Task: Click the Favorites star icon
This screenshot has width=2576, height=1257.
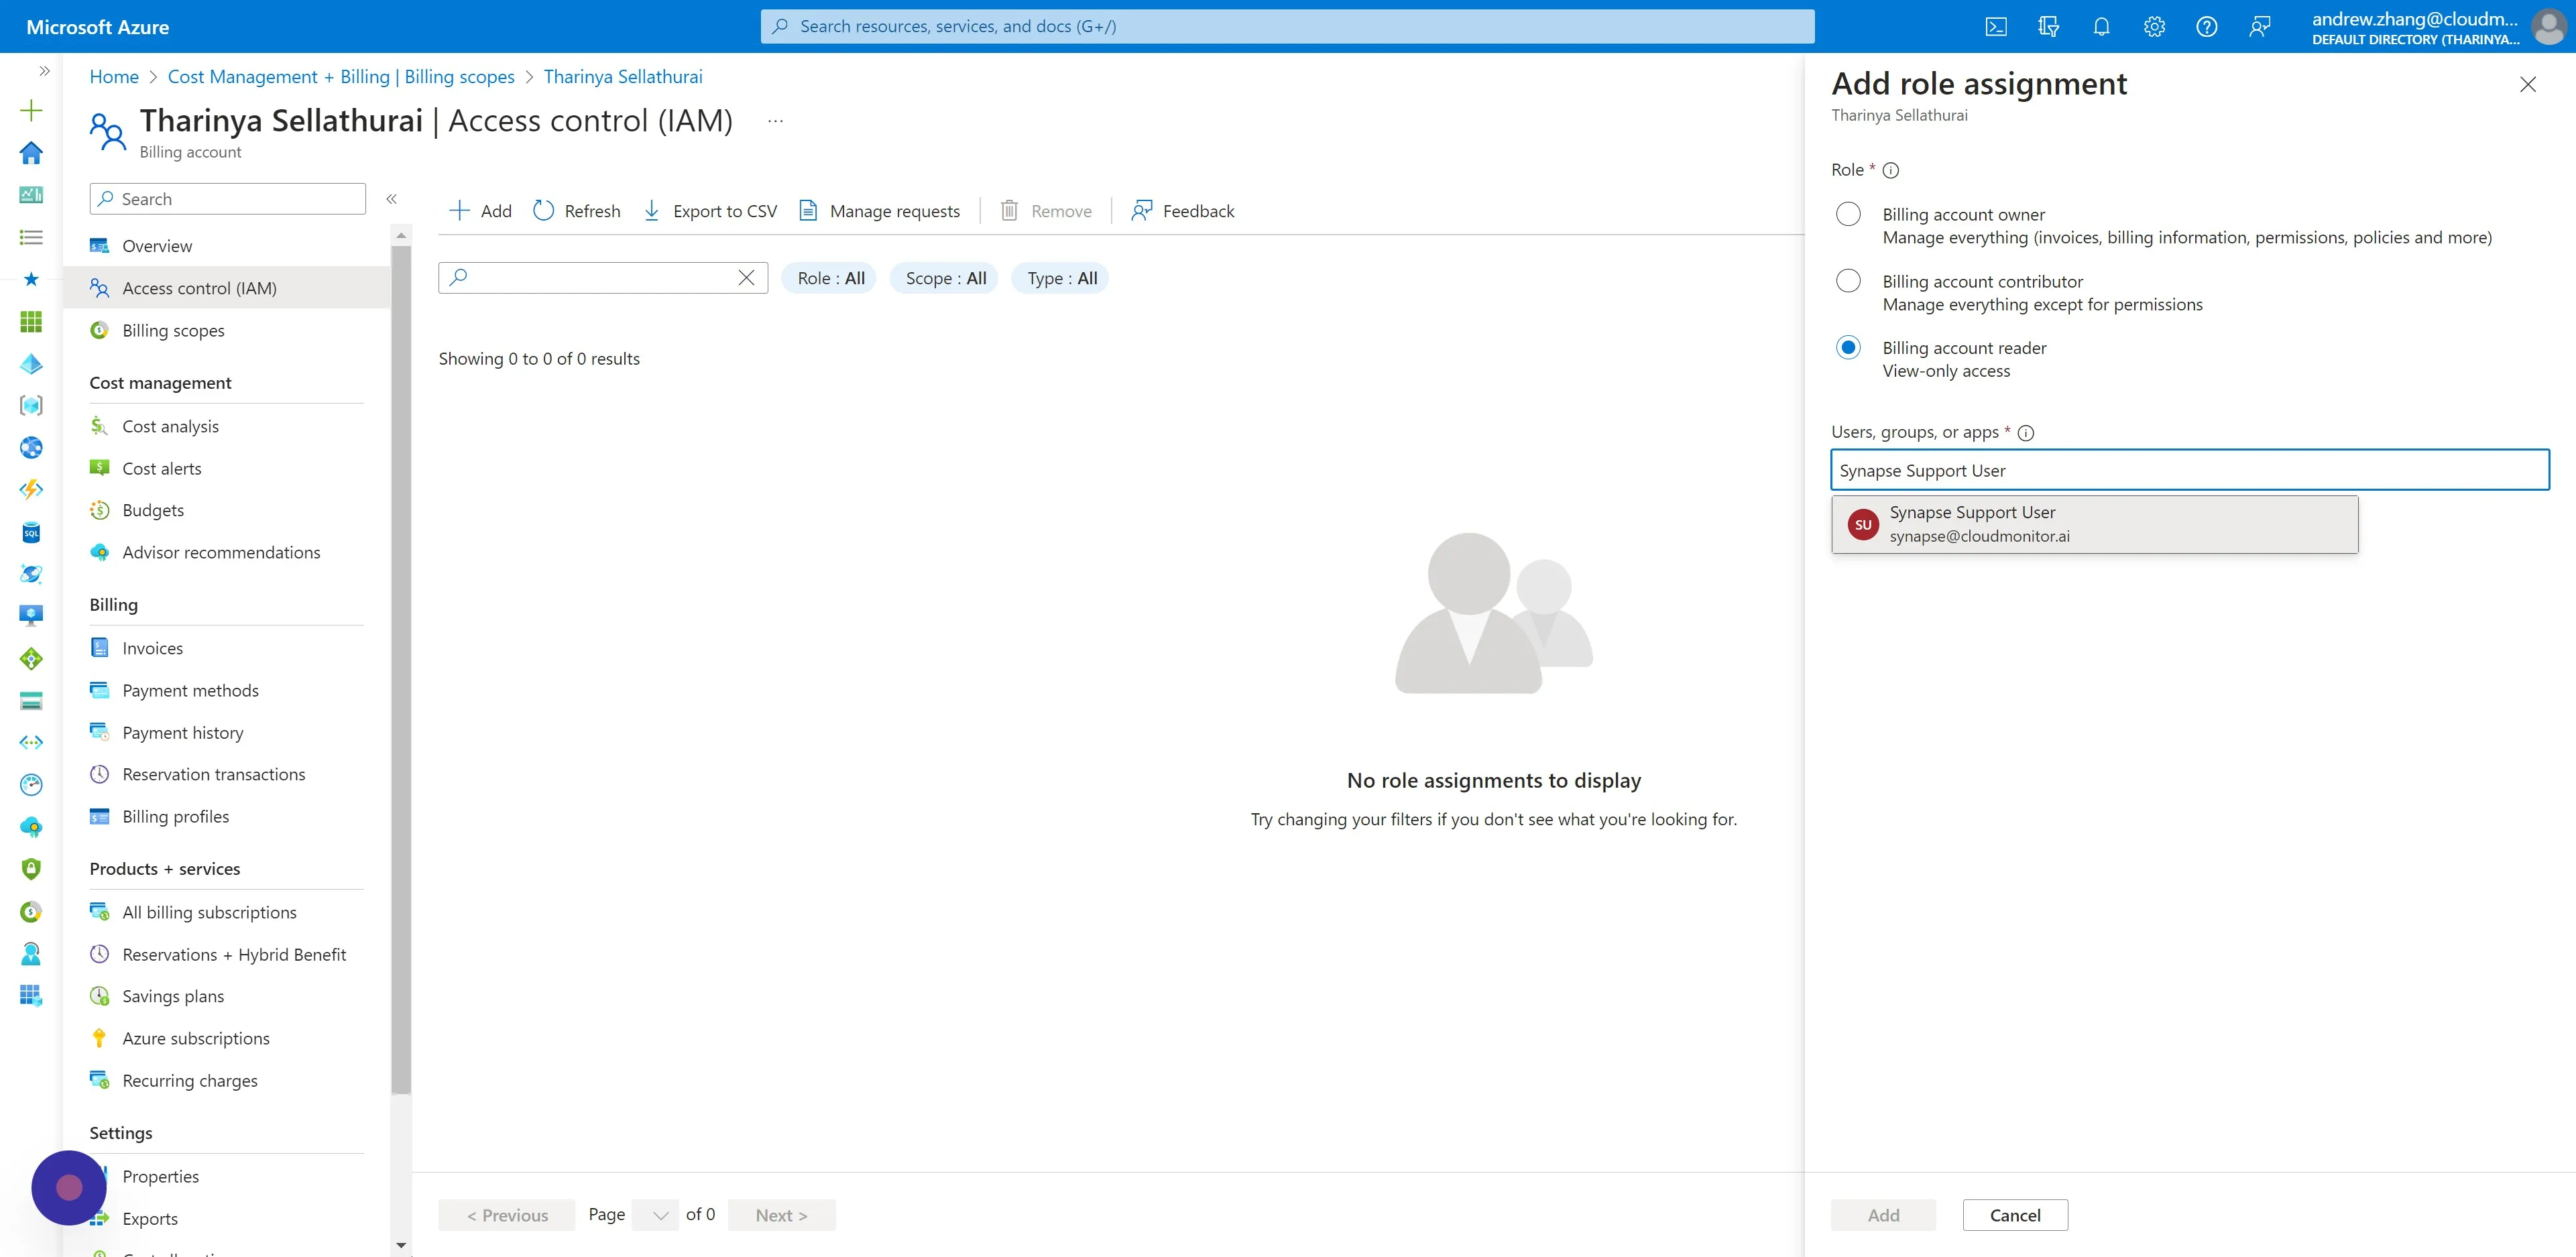Action: pyautogui.click(x=31, y=279)
